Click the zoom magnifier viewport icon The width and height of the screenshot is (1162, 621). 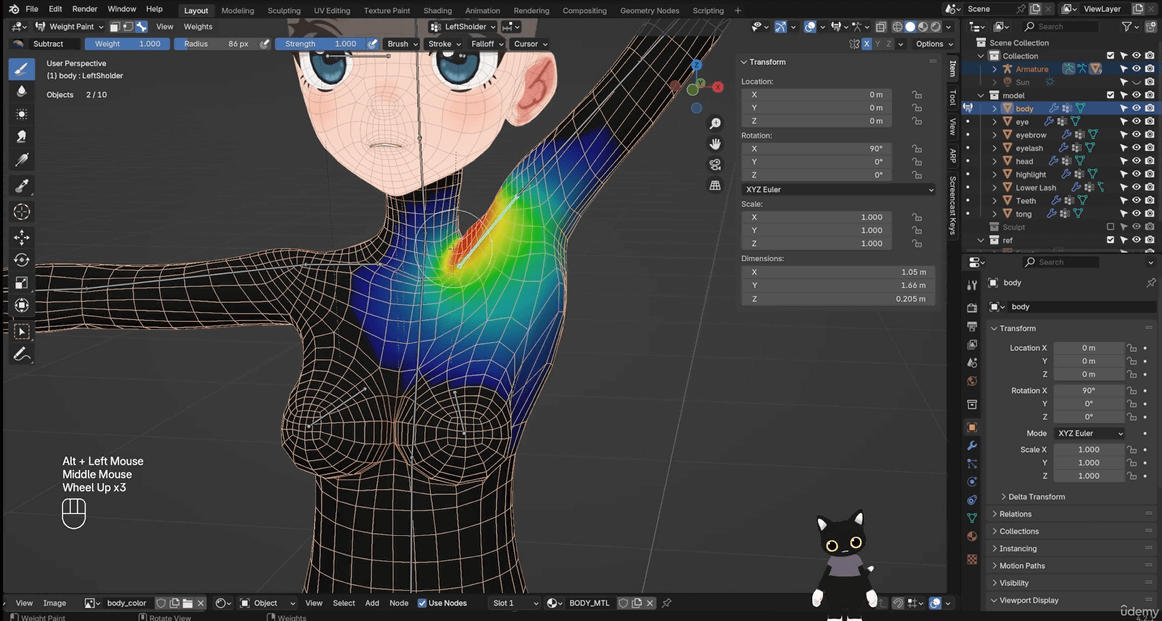(715, 123)
